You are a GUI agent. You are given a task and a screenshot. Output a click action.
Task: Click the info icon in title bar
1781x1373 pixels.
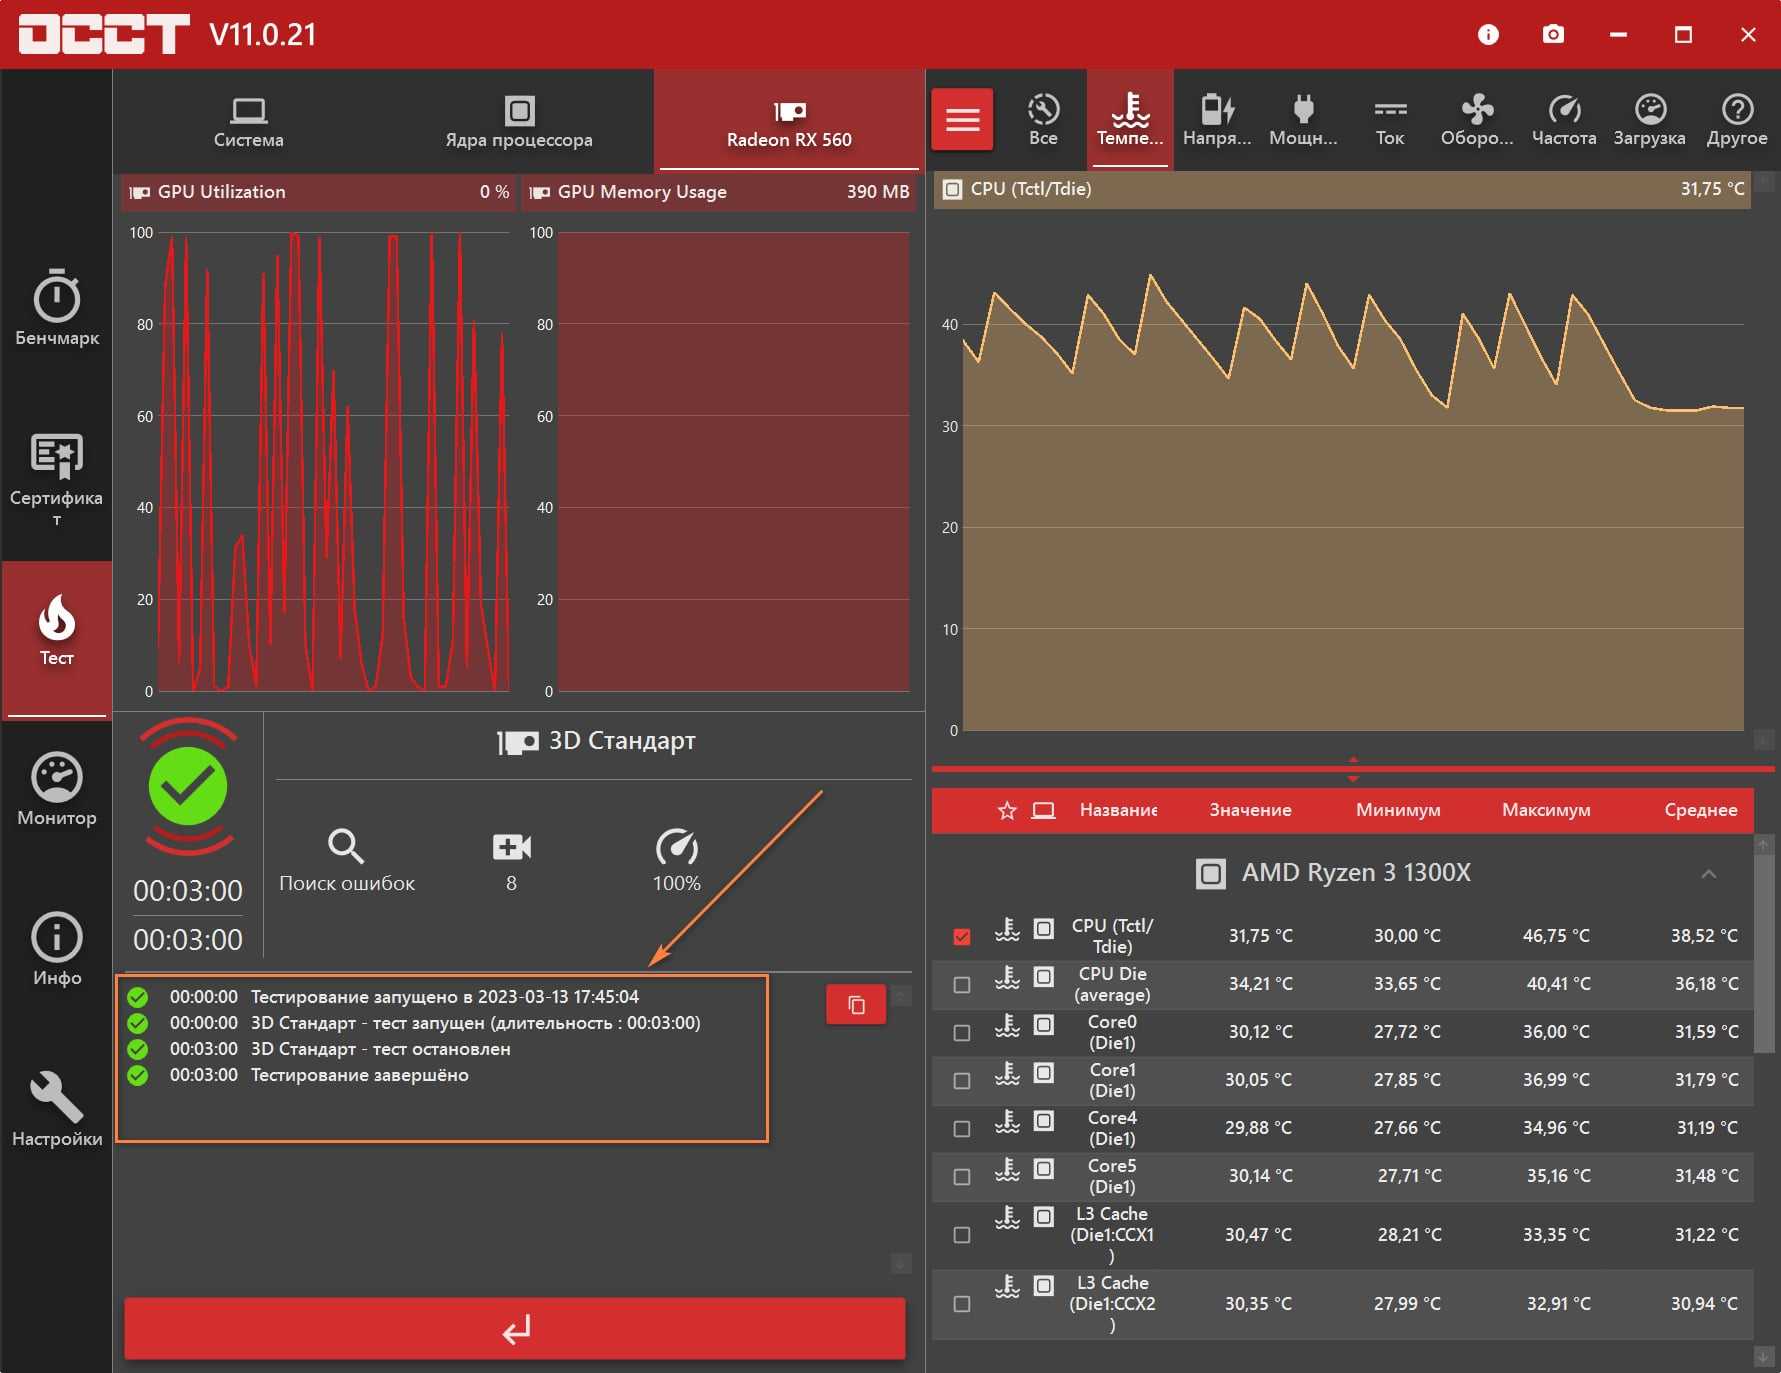tap(1488, 35)
